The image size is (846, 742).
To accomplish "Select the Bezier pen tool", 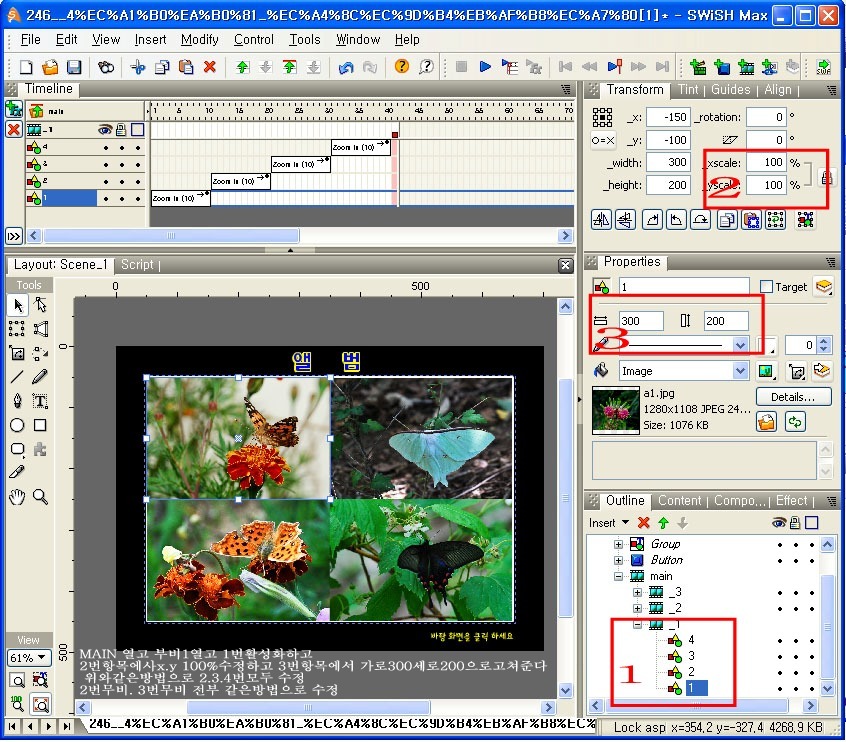I will tap(17, 401).
